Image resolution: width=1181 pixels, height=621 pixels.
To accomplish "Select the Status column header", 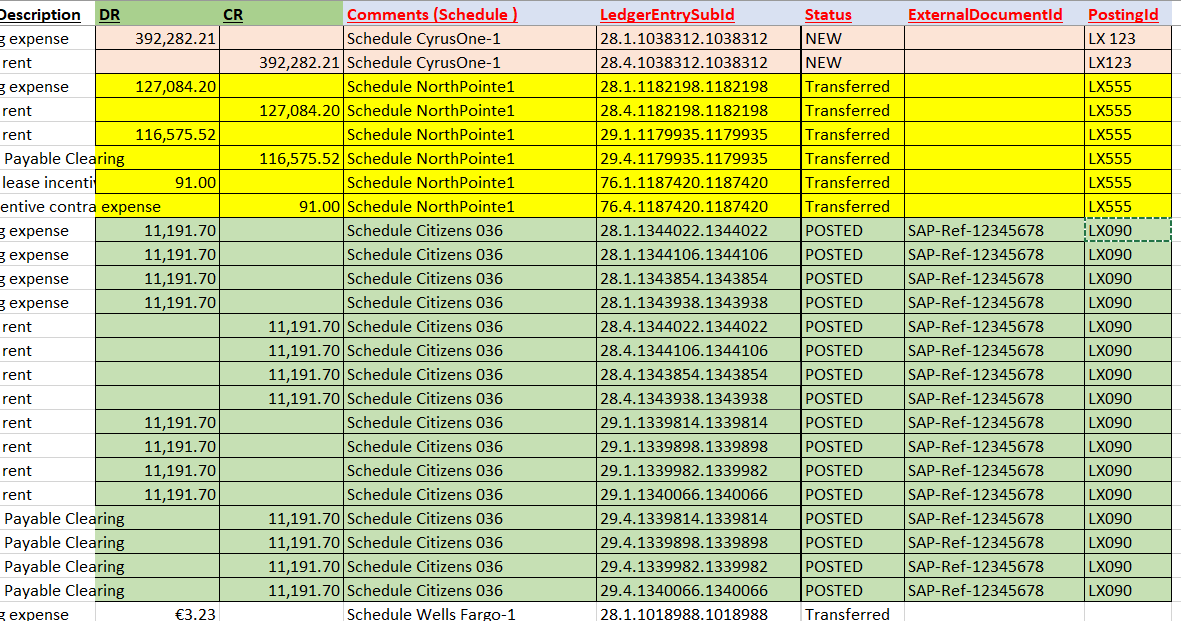I will (851, 14).
